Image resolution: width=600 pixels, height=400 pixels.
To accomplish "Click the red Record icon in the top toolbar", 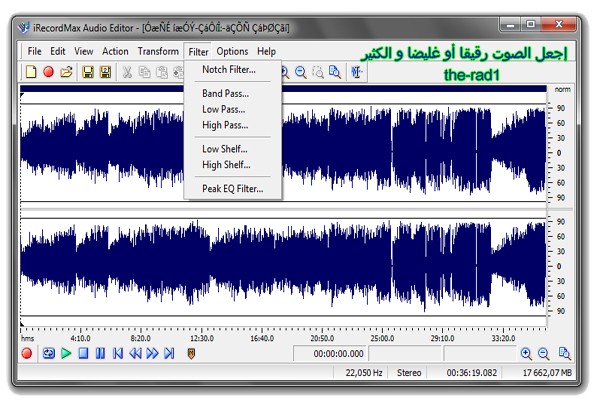I will click(49, 72).
